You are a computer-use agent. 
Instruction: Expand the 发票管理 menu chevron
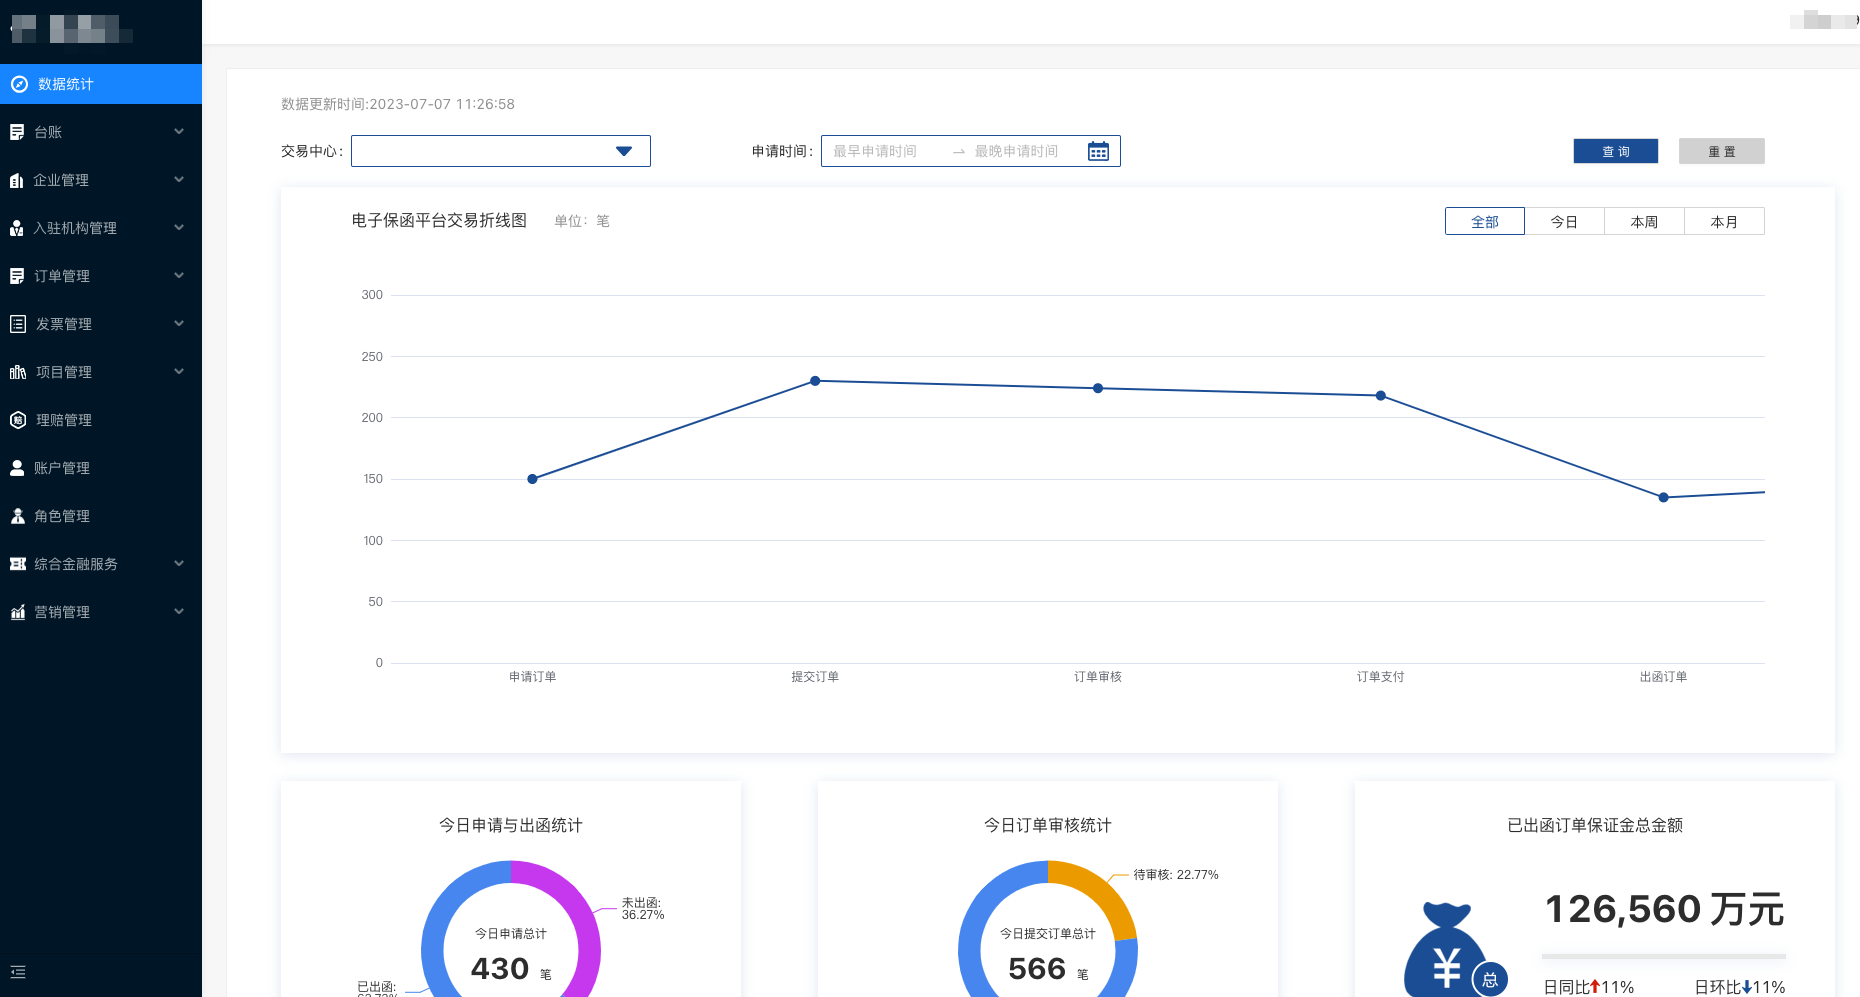(x=179, y=323)
